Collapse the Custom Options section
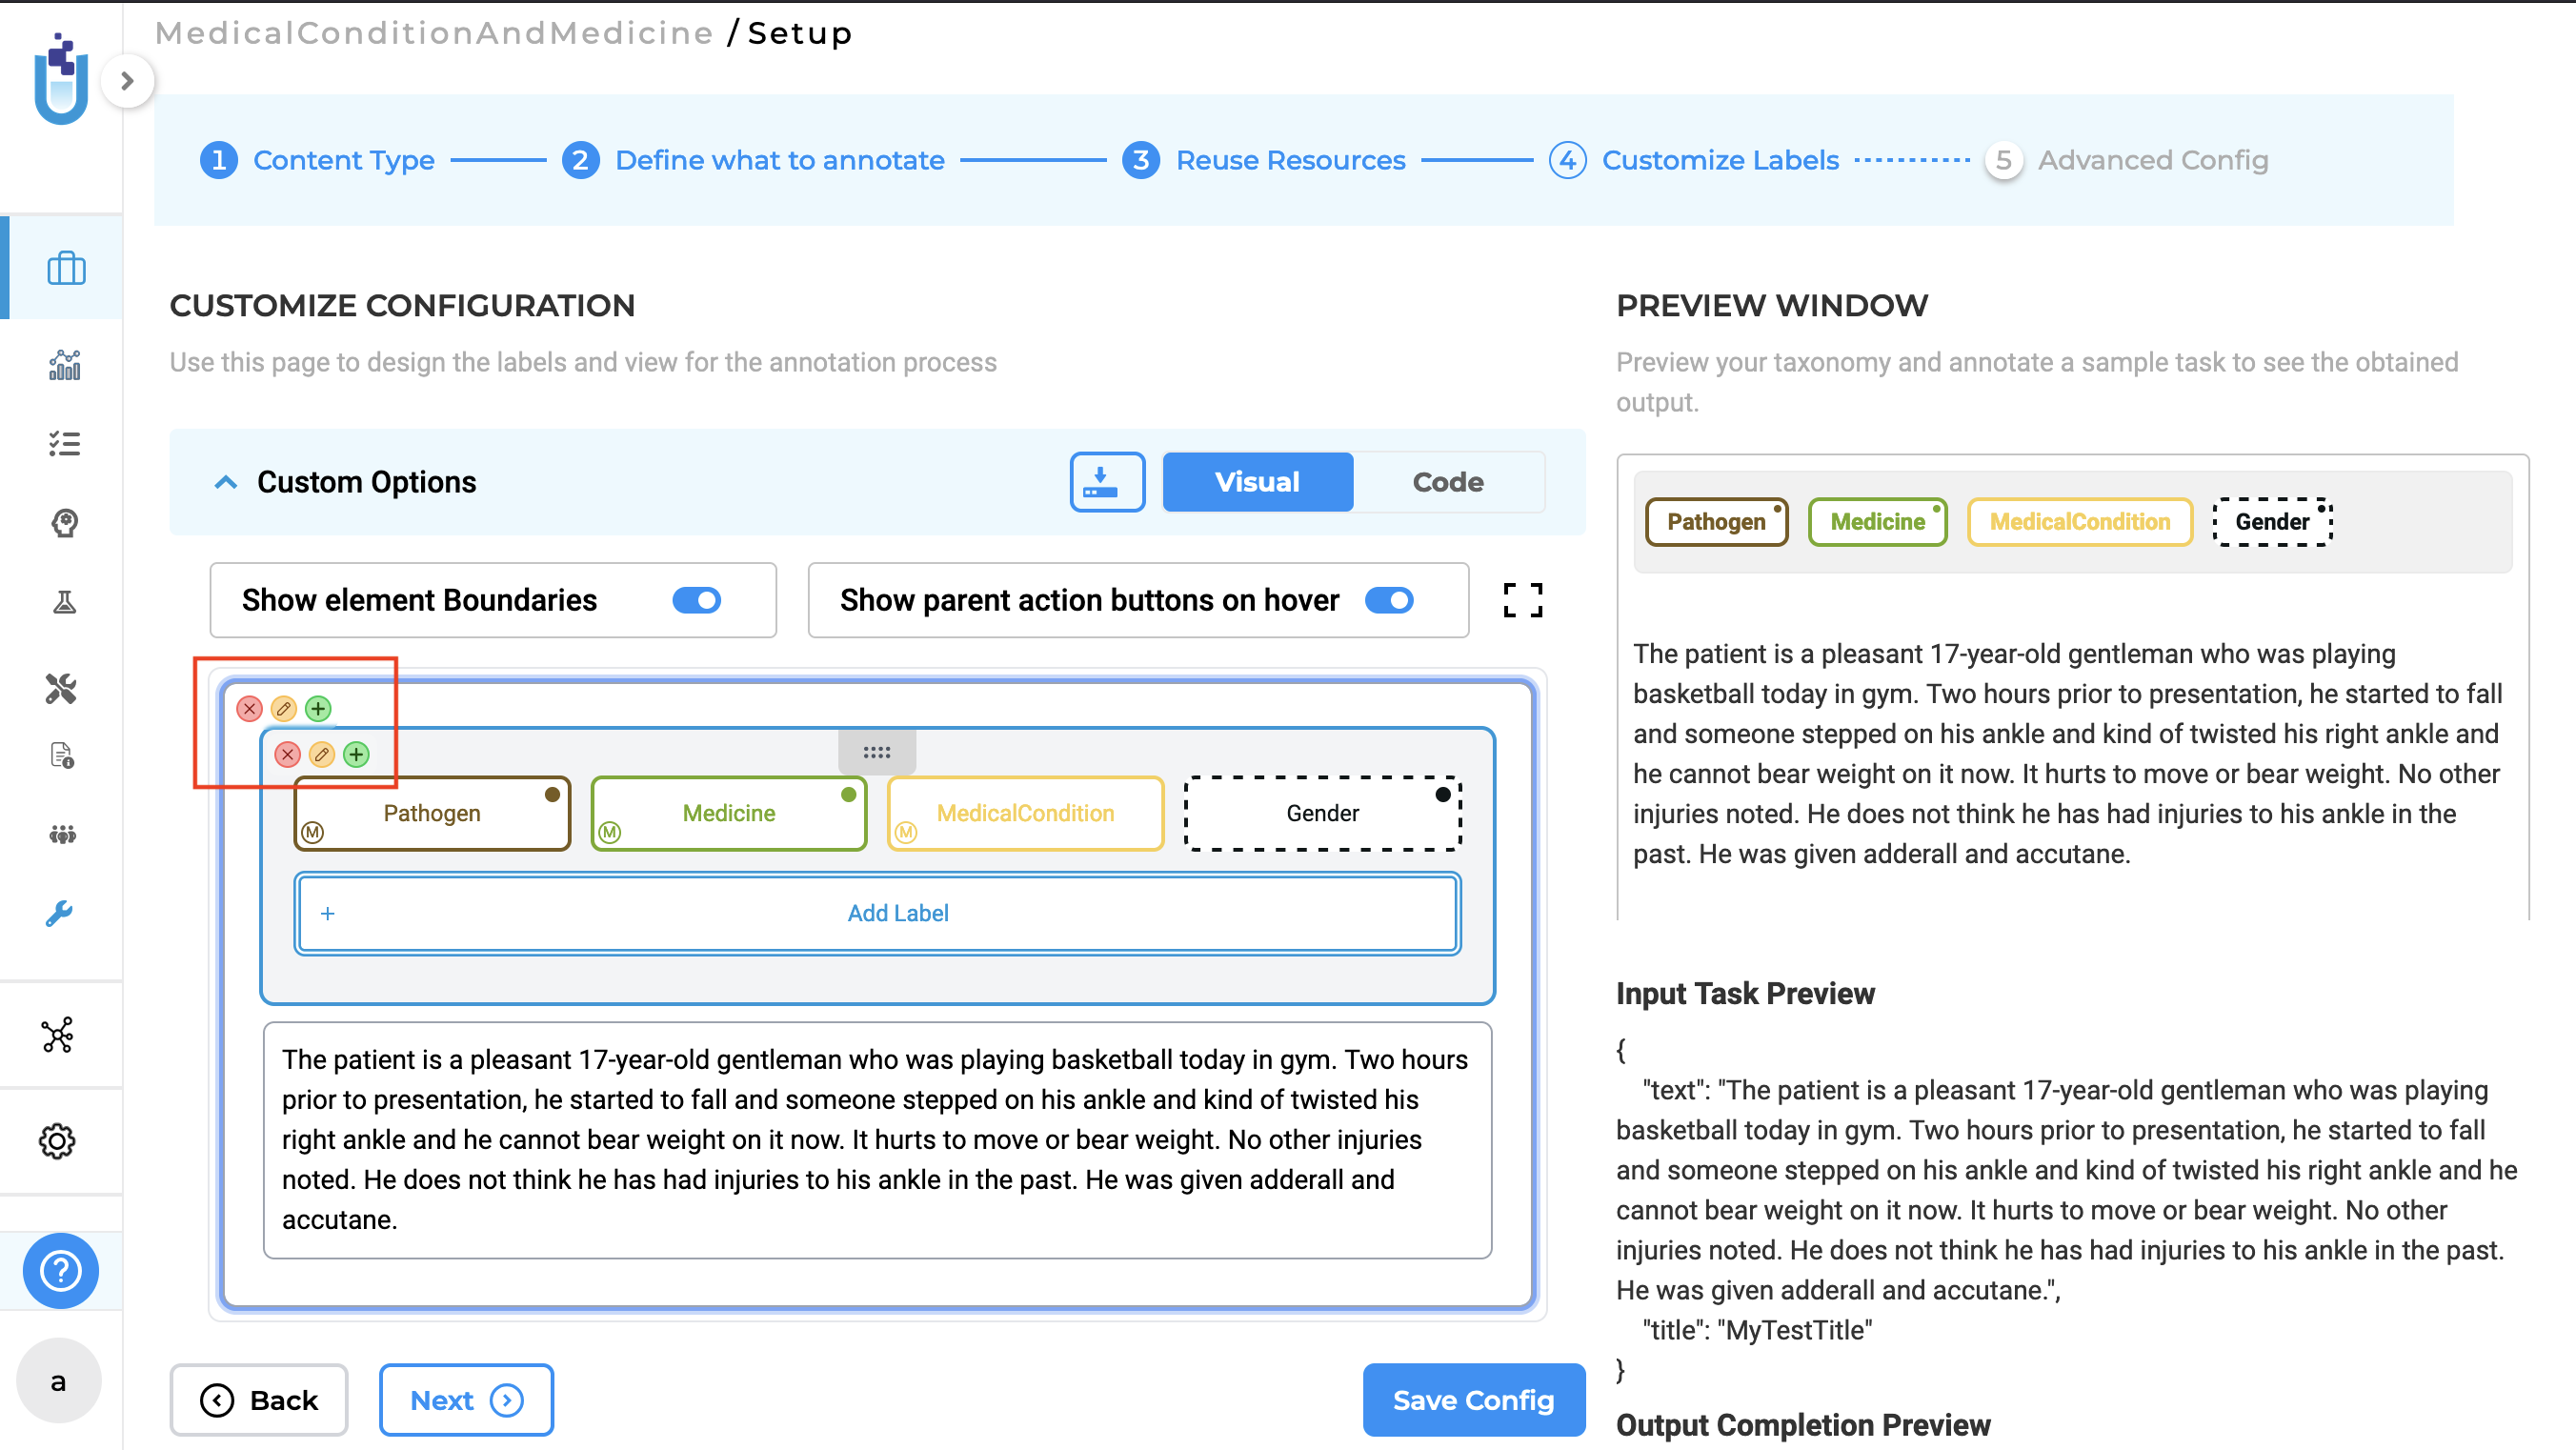 click(226, 482)
